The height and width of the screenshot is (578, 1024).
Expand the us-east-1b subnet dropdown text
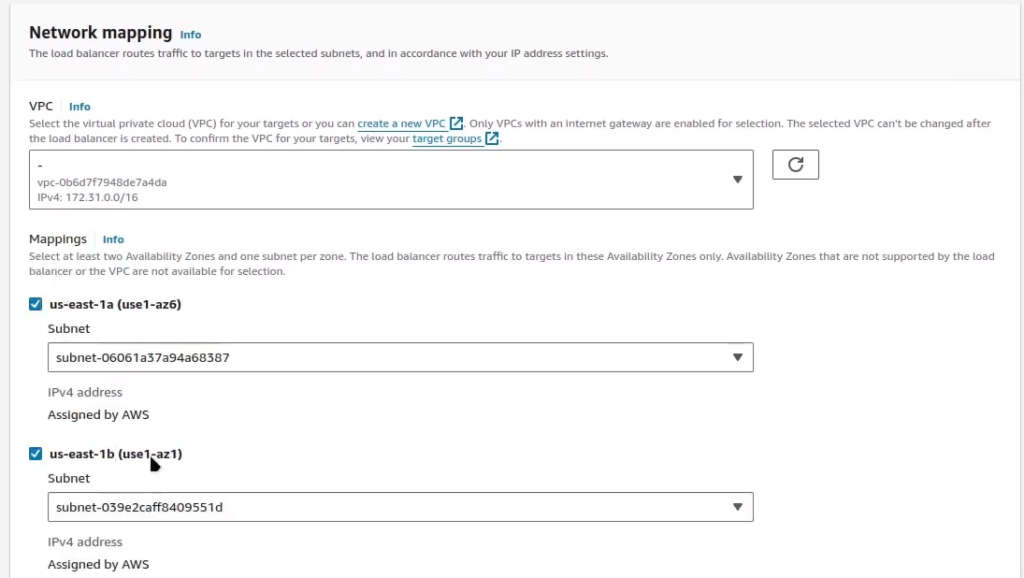[x=139, y=507]
